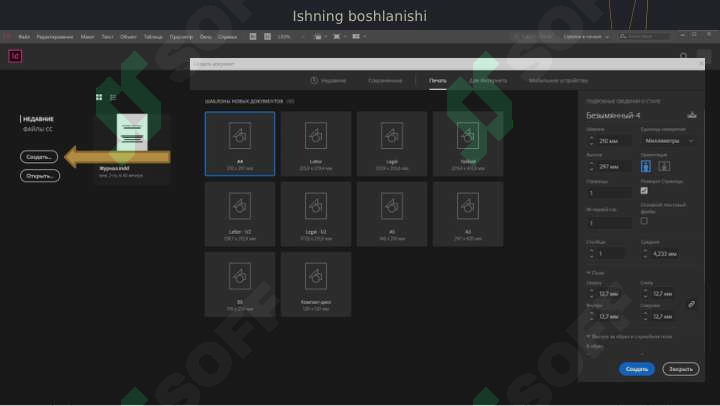Save document preset icon beside Безымянный-4
Screen dimensions: 720x406
point(692,115)
